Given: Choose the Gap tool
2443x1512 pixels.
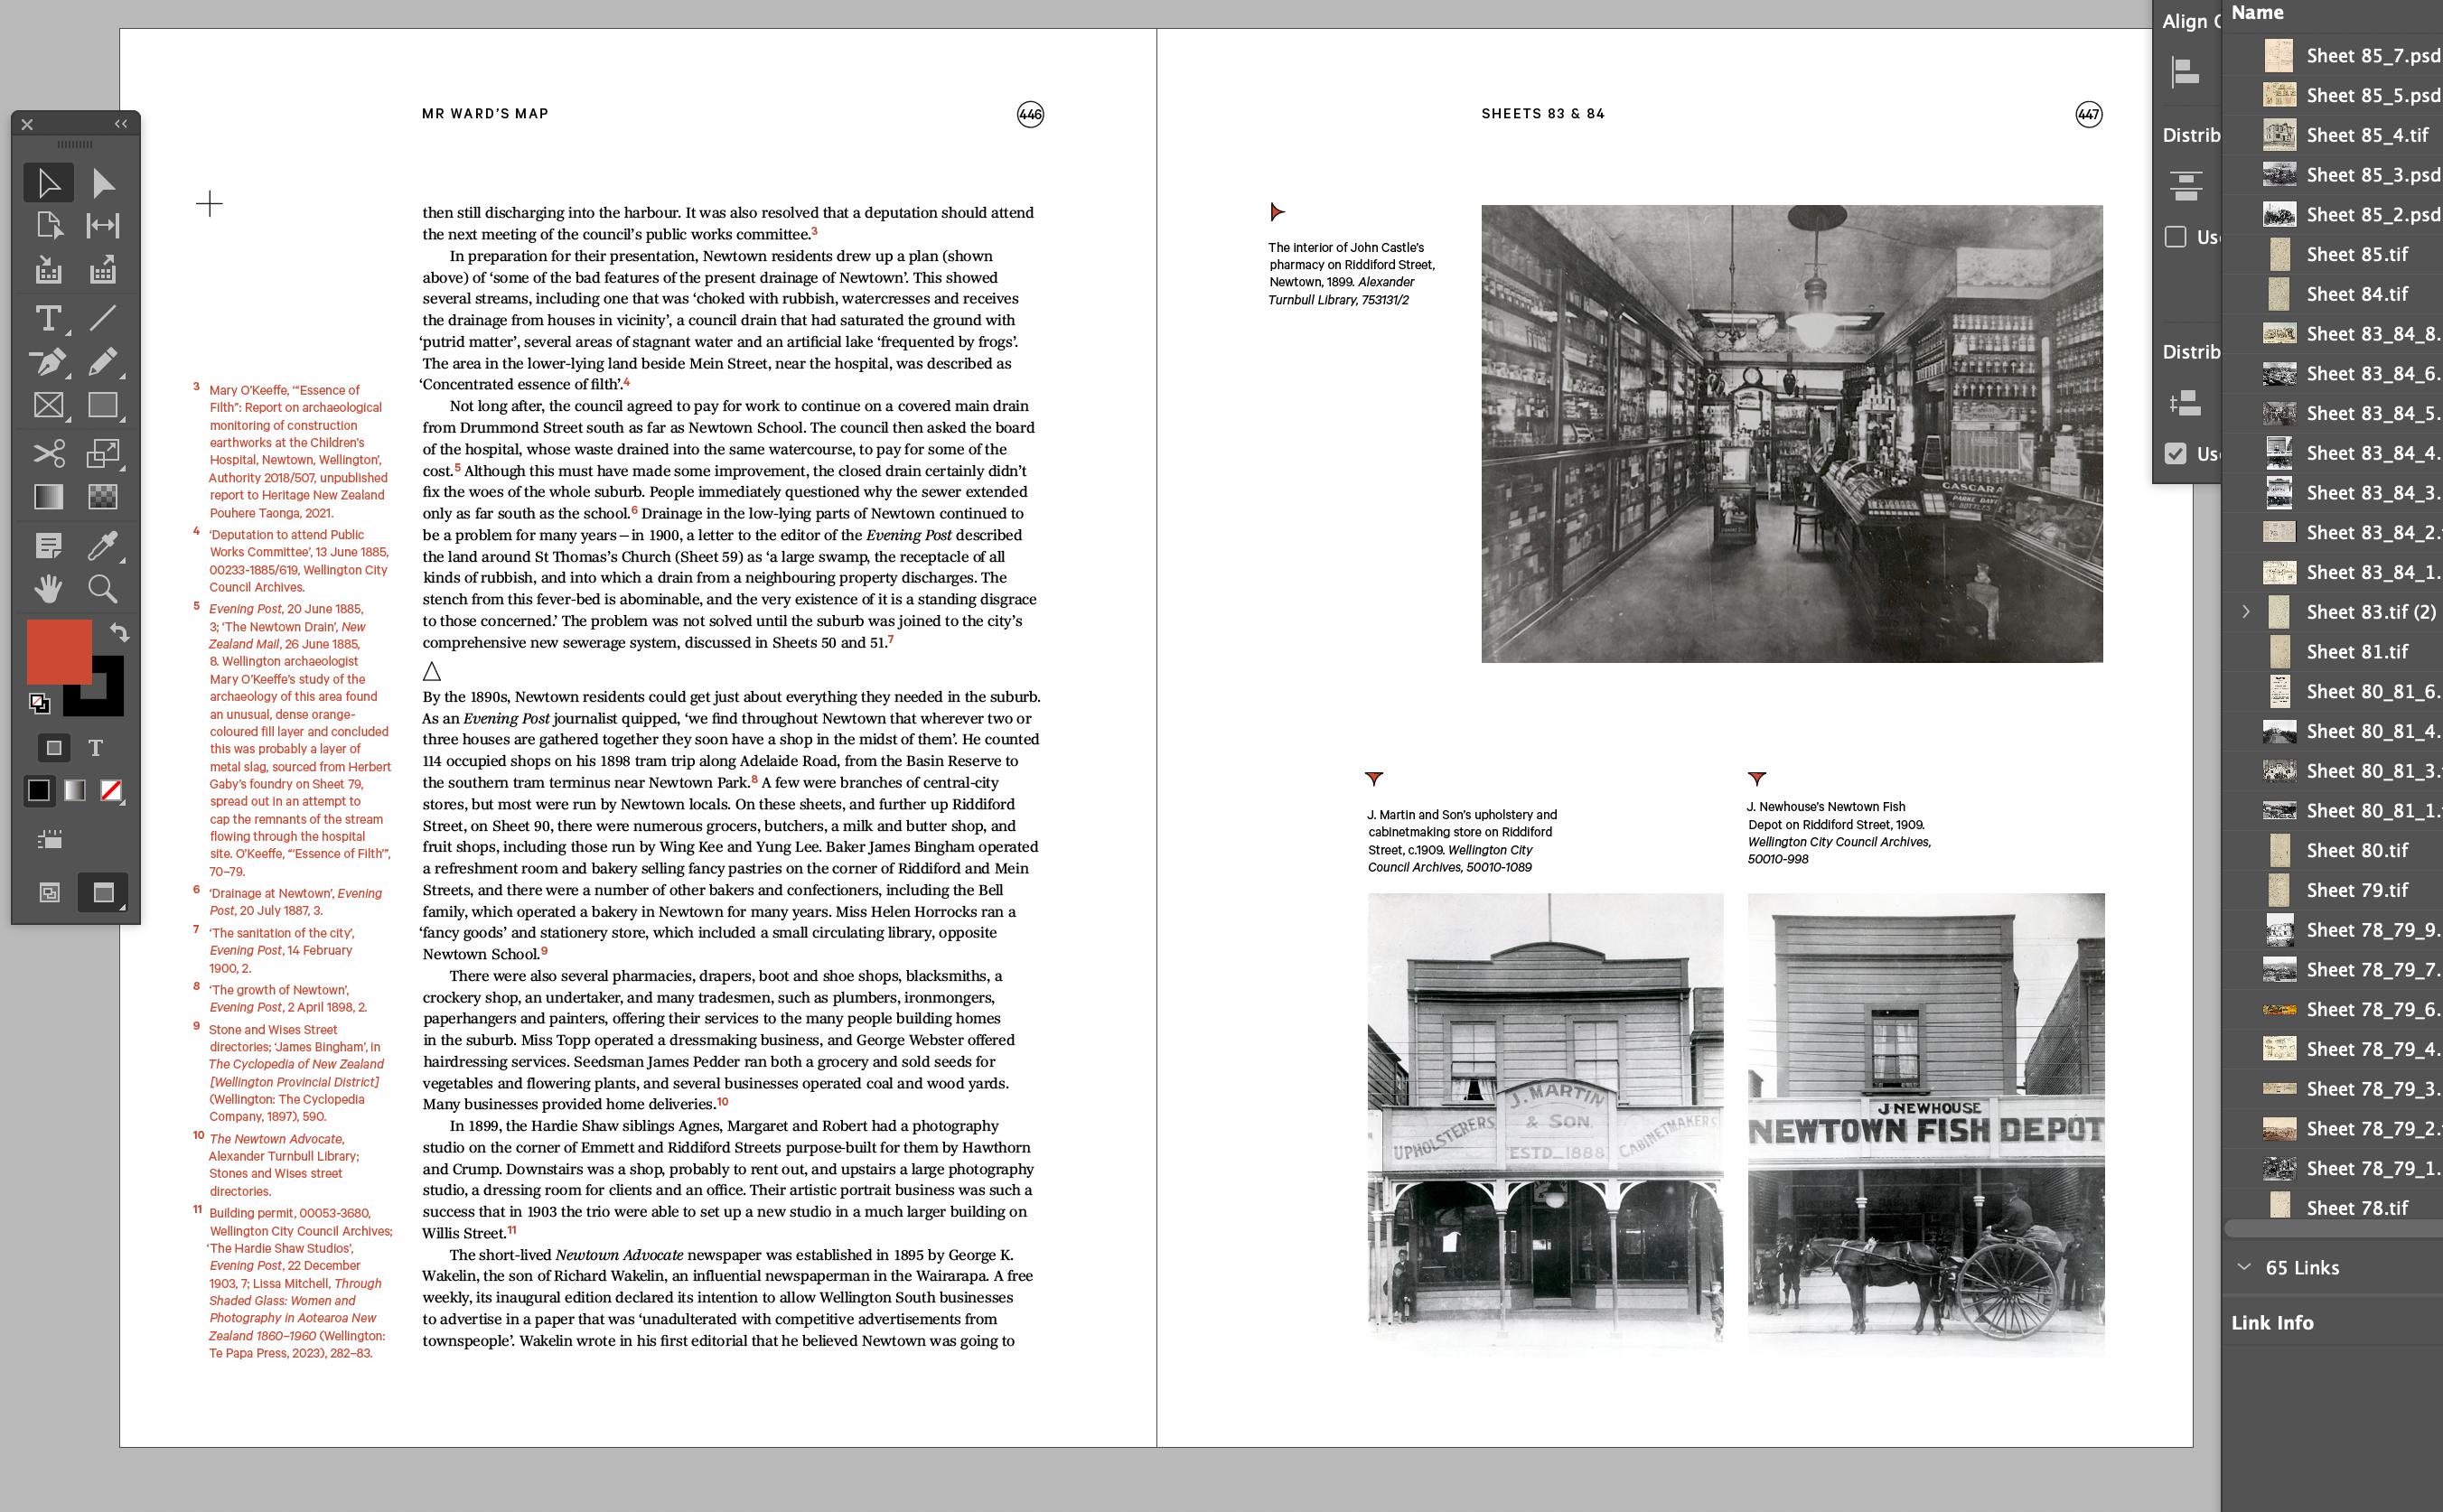Looking at the screenshot, I should 103,226.
